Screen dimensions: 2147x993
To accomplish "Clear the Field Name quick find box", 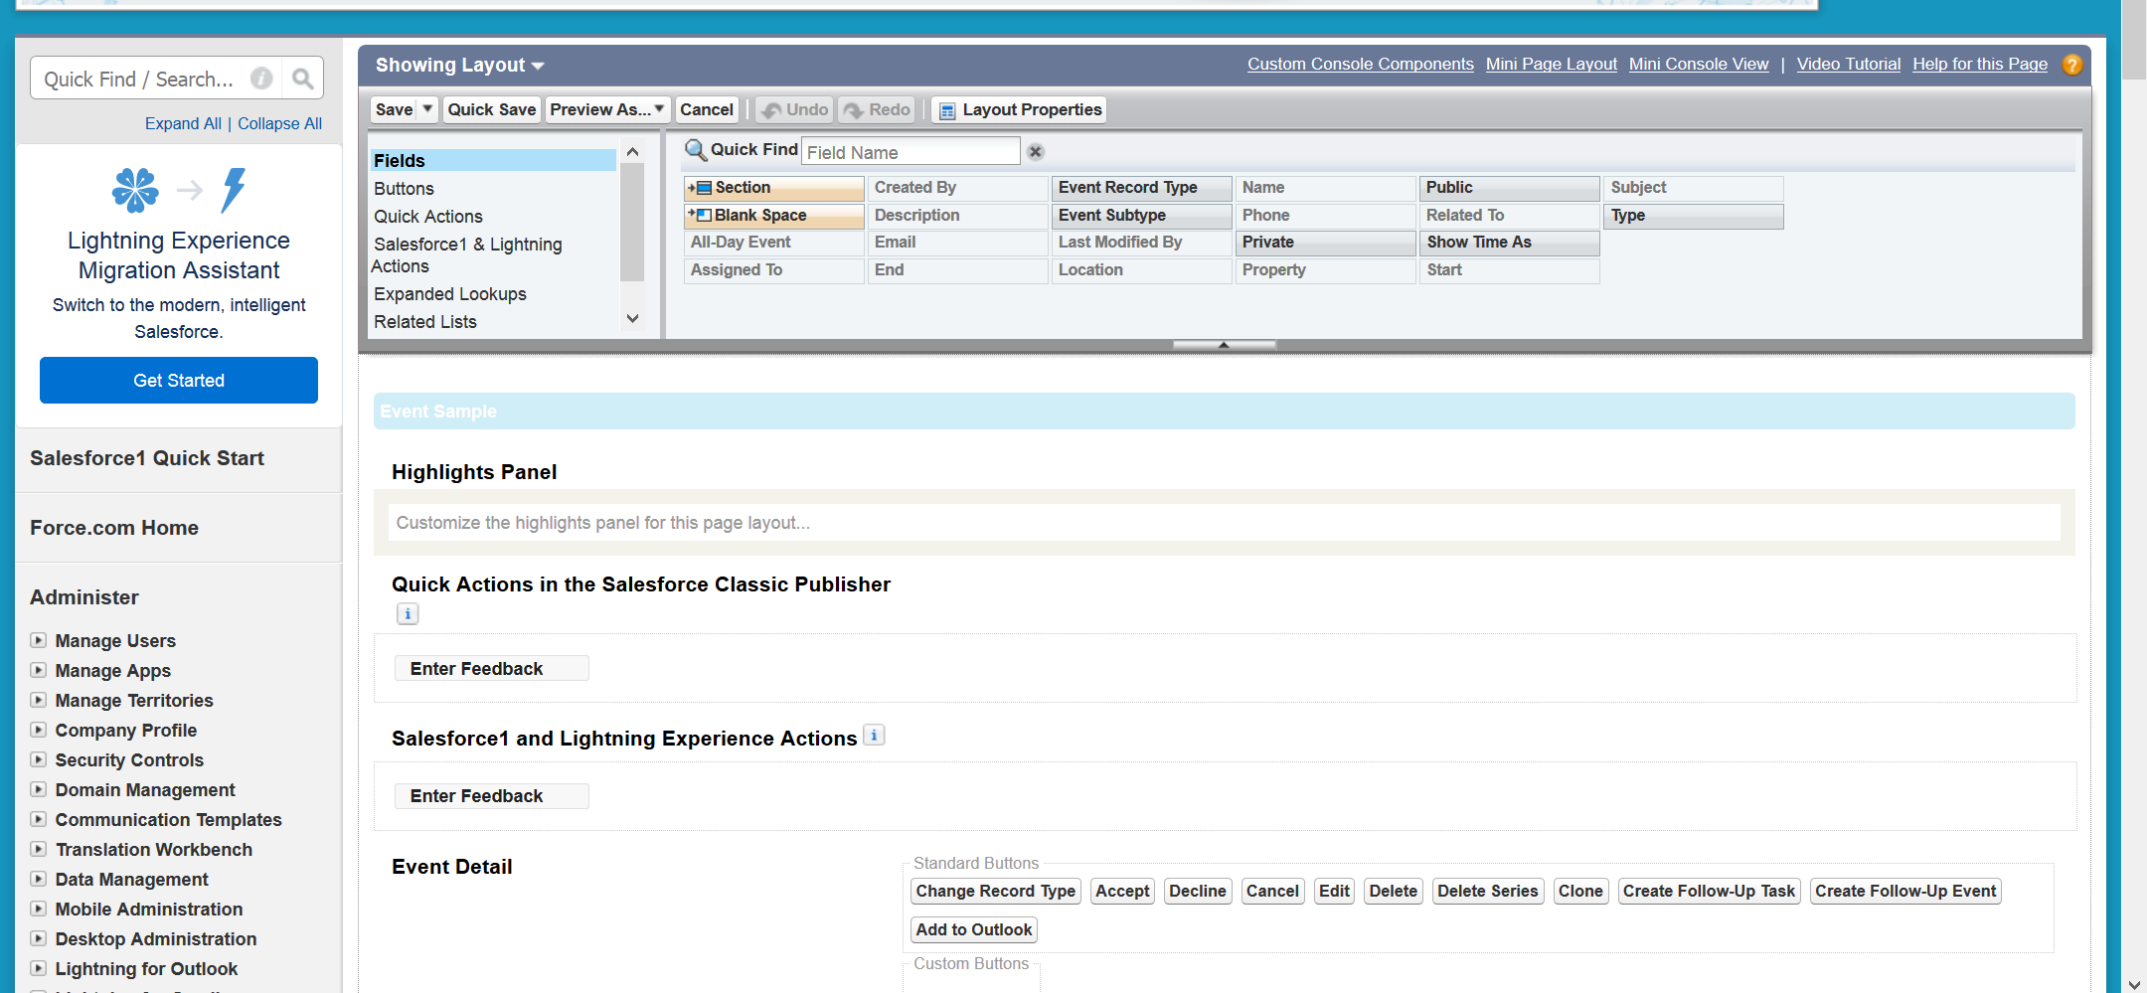I will (1035, 152).
